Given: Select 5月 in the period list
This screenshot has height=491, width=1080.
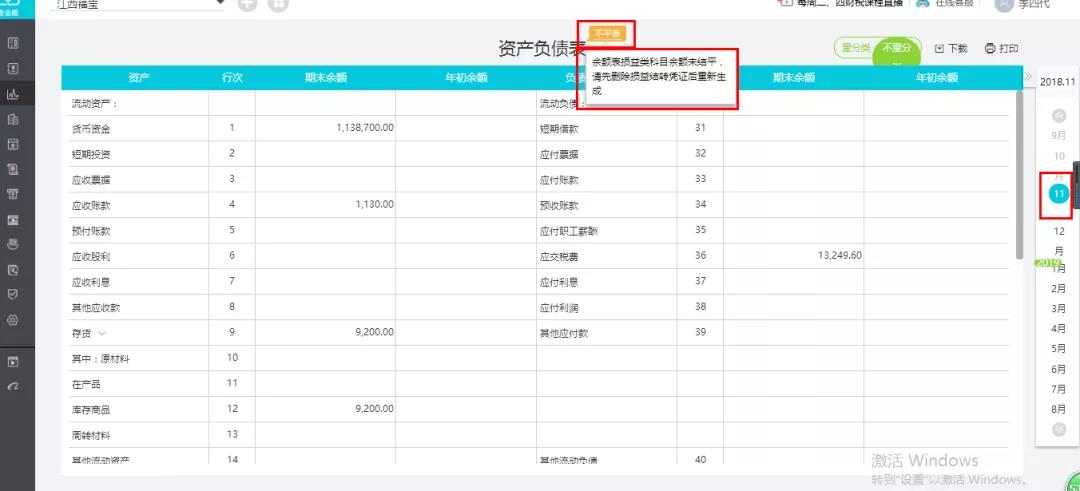Looking at the screenshot, I should click(1059, 349).
